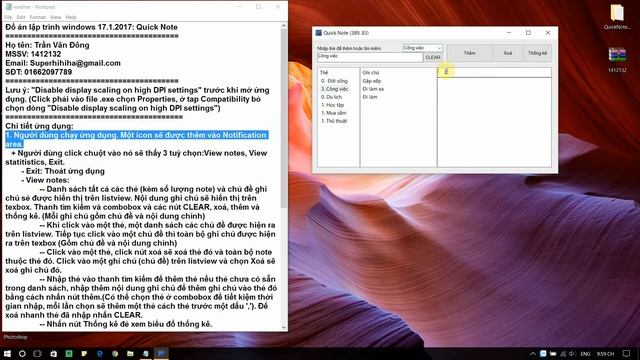Switch to Quick Note taskbar icon
This screenshot has width=640, height=360.
coord(161,353)
